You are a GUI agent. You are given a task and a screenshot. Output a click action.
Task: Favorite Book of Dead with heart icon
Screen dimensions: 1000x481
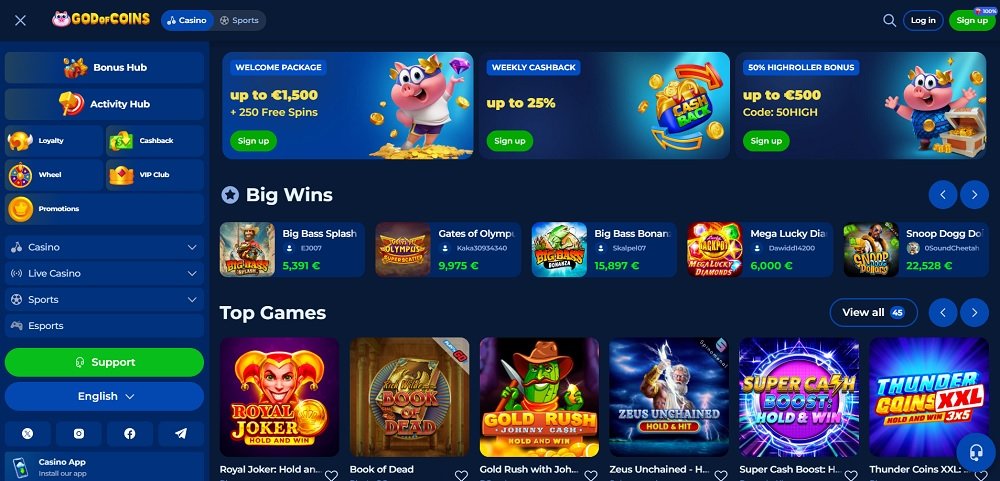point(461,475)
